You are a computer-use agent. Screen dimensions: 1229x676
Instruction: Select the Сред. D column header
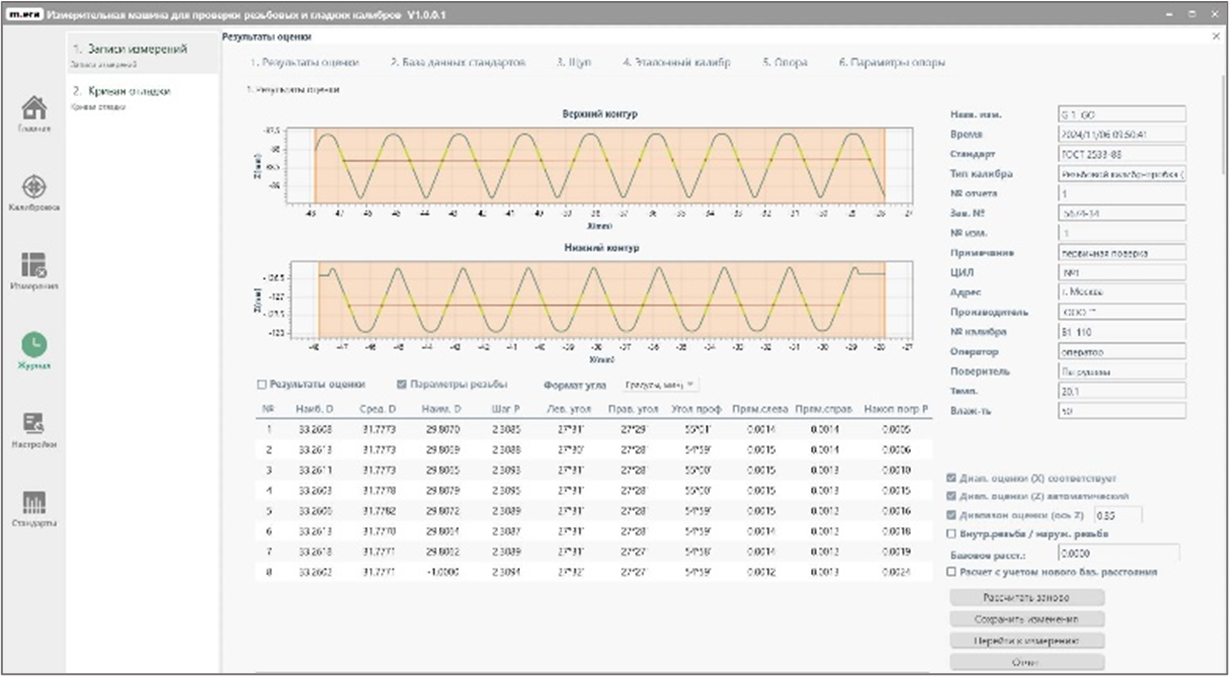pos(378,409)
